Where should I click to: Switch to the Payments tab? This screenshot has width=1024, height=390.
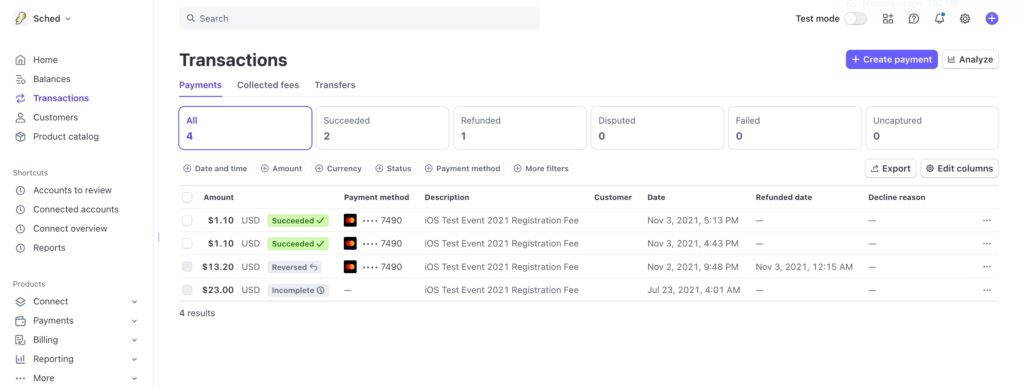(x=200, y=85)
